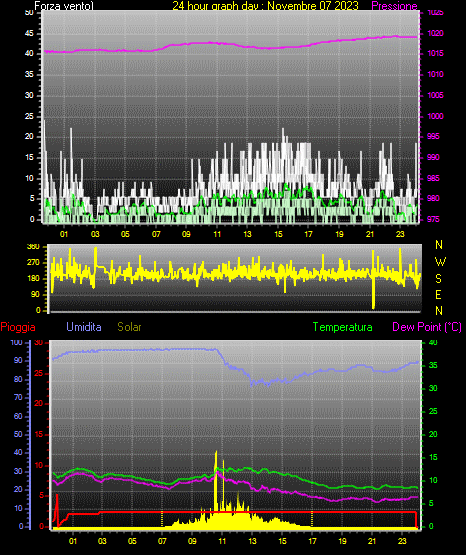Click 975 on the pressure axis
The image size is (466, 555).
coord(433,219)
